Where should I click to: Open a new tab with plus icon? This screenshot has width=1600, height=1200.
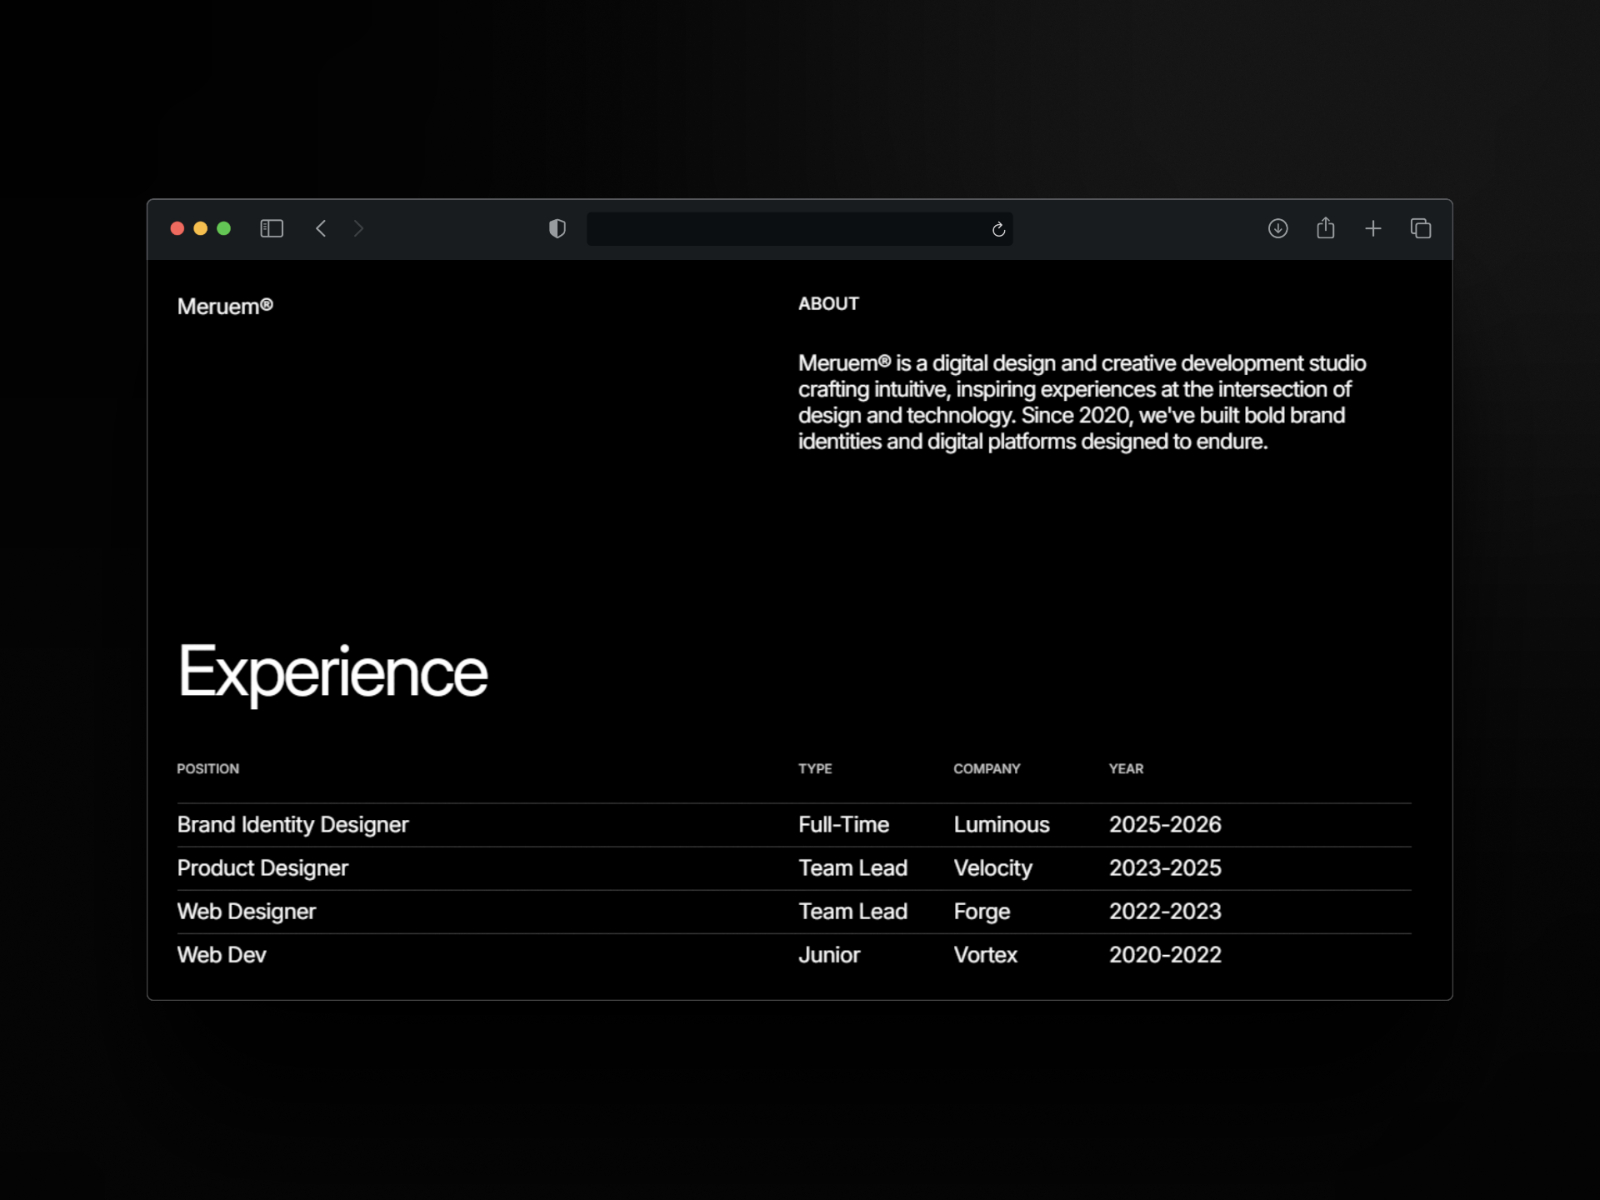(x=1373, y=229)
